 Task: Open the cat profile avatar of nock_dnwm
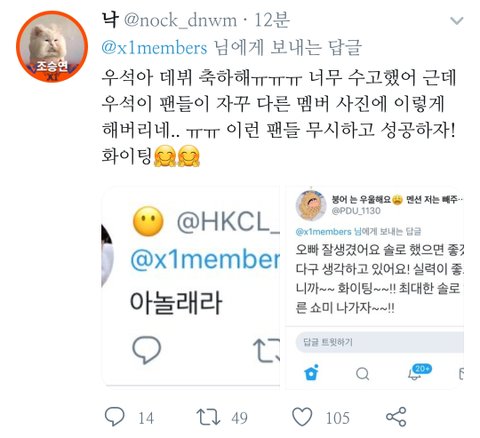[52, 46]
